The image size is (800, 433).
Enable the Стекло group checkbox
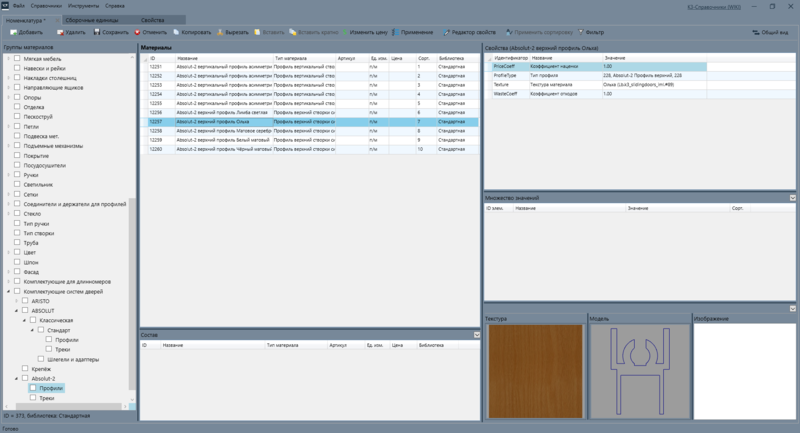pyautogui.click(x=17, y=214)
